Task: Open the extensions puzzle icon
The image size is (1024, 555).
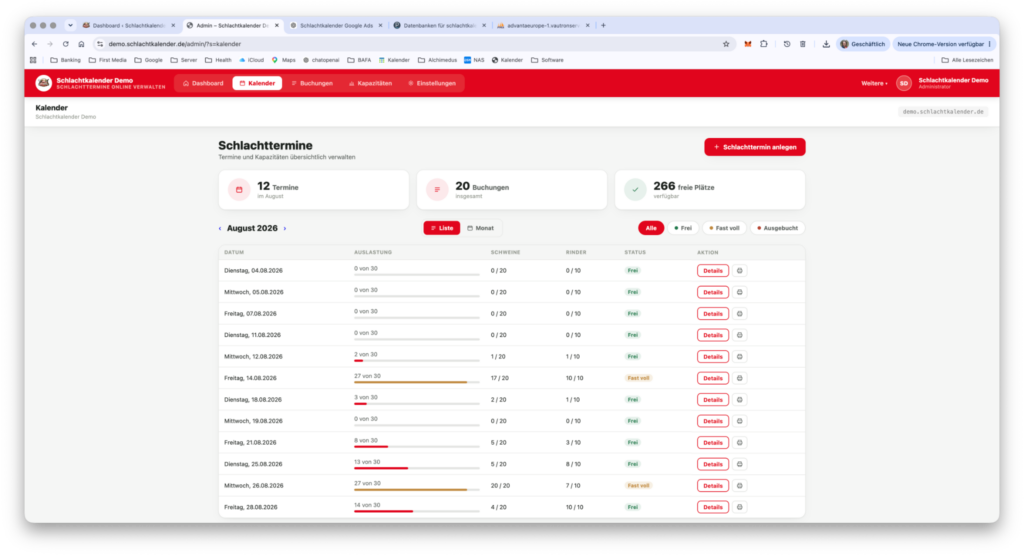Action: click(x=763, y=44)
